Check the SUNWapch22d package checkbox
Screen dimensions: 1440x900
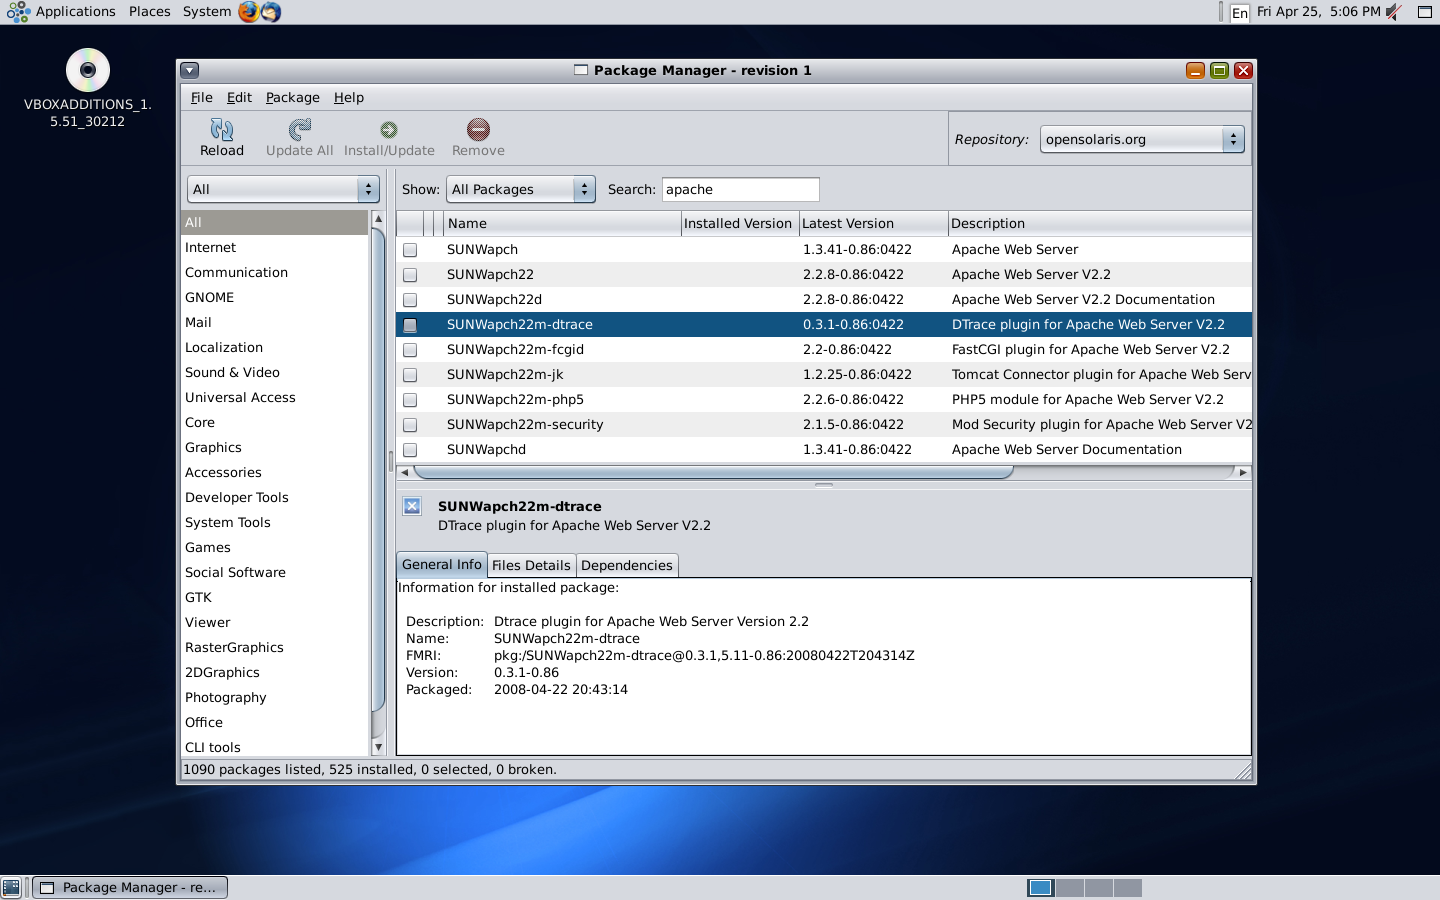[410, 300]
